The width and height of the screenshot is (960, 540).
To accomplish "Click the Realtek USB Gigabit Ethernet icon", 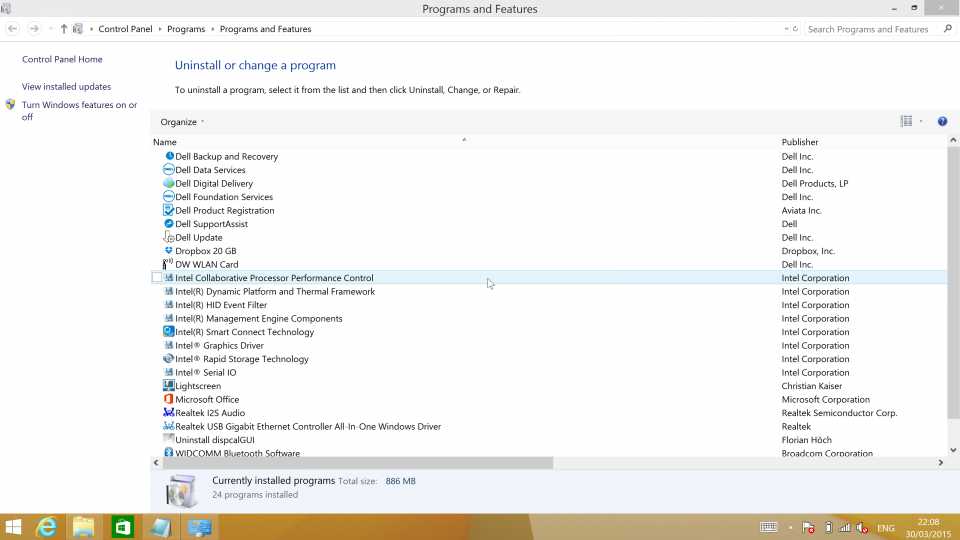I will click(x=169, y=426).
